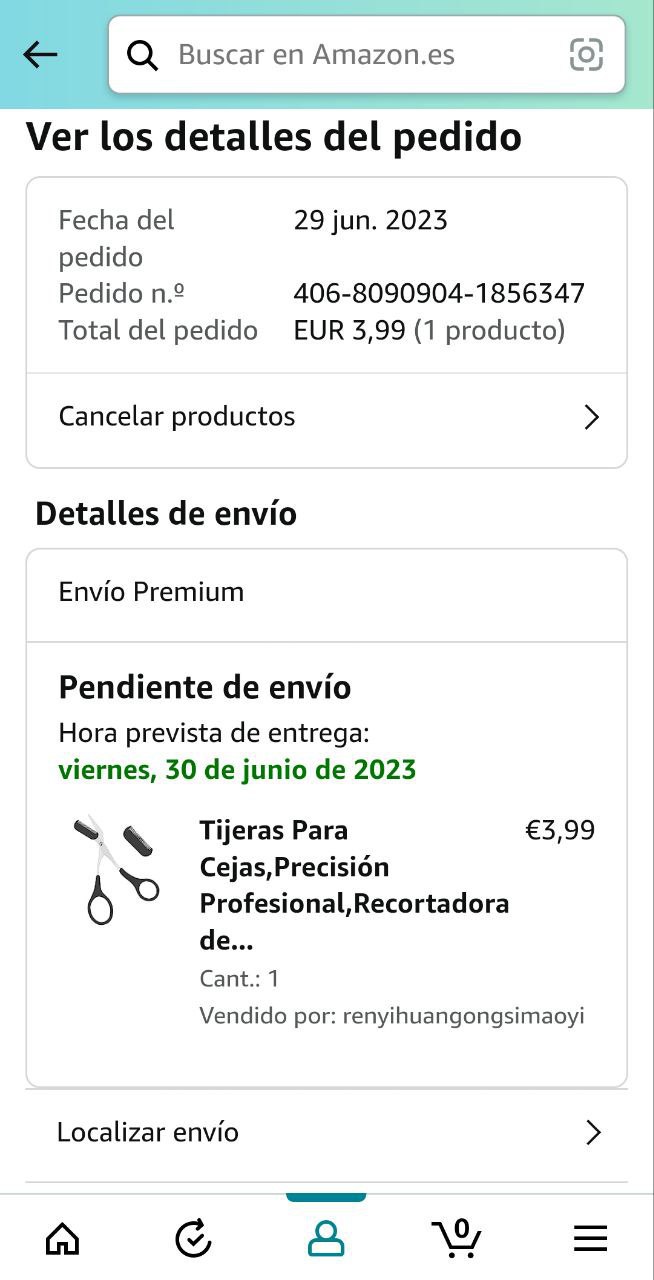The height and width of the screenshot is (1280, 654).
Task: Tap the eyebrow scissors product thumbnail
Action: [x=116, y=868]
